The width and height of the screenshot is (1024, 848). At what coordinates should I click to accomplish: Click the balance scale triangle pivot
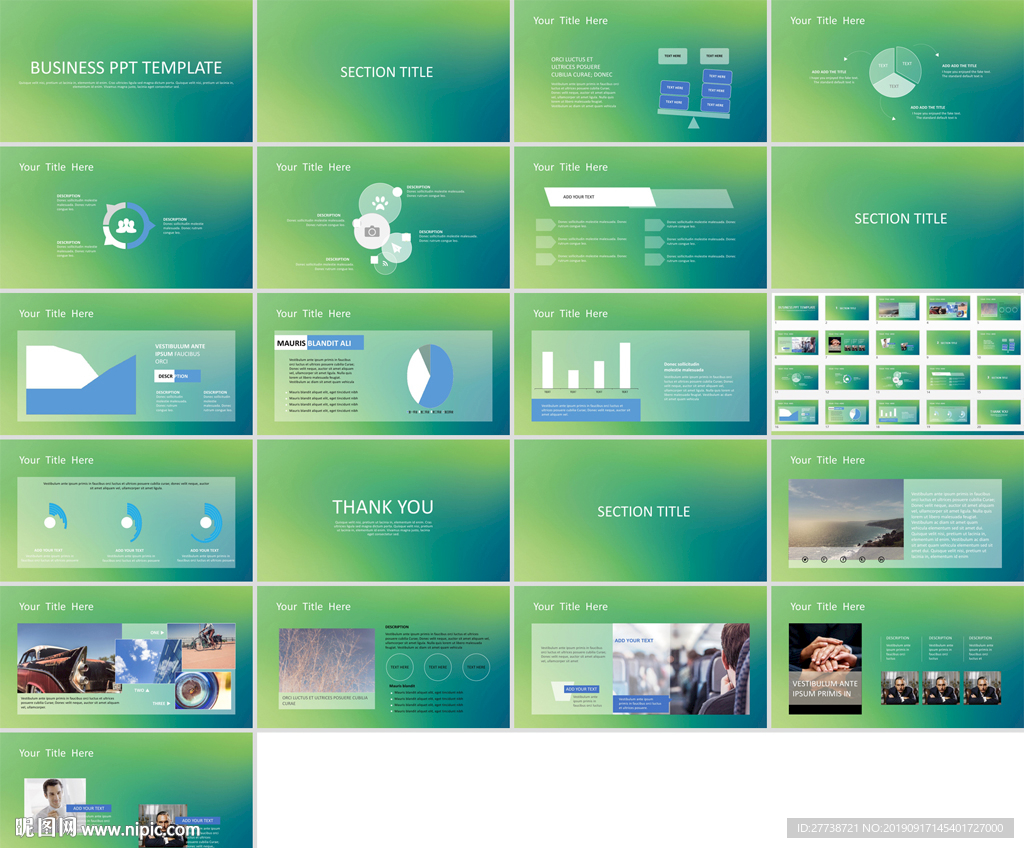click(694, 122)
